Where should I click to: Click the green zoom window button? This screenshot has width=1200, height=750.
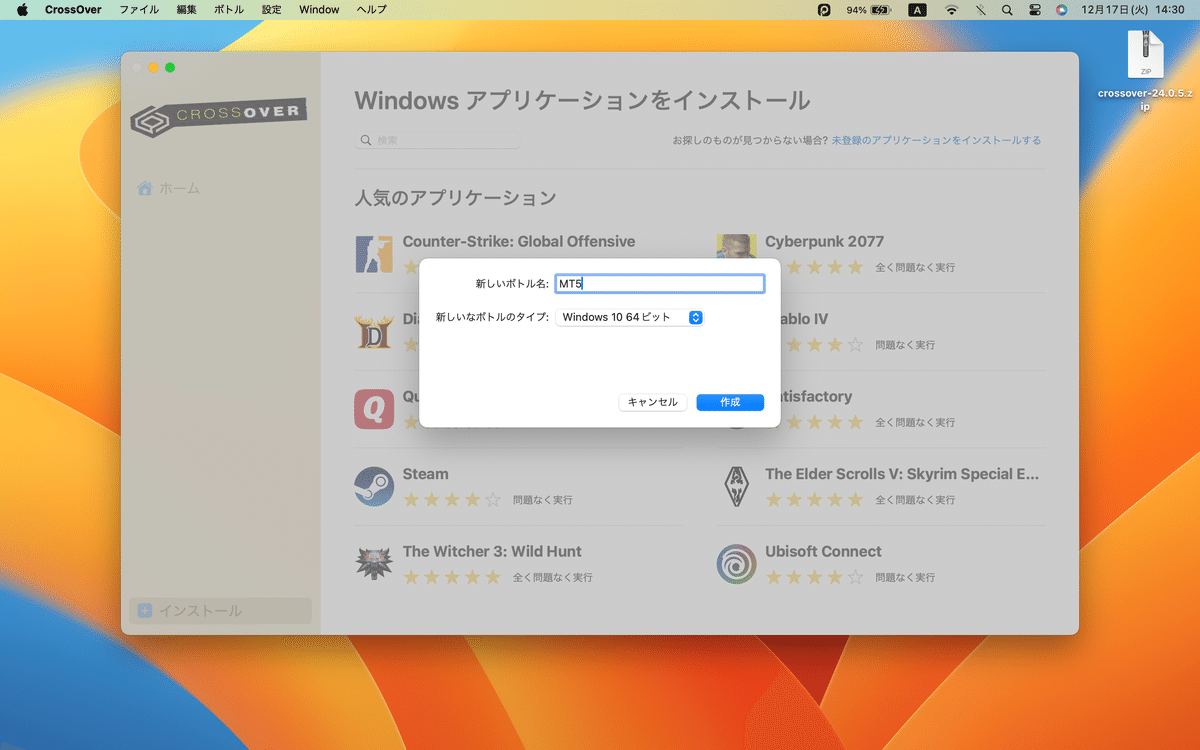[170, 67]
